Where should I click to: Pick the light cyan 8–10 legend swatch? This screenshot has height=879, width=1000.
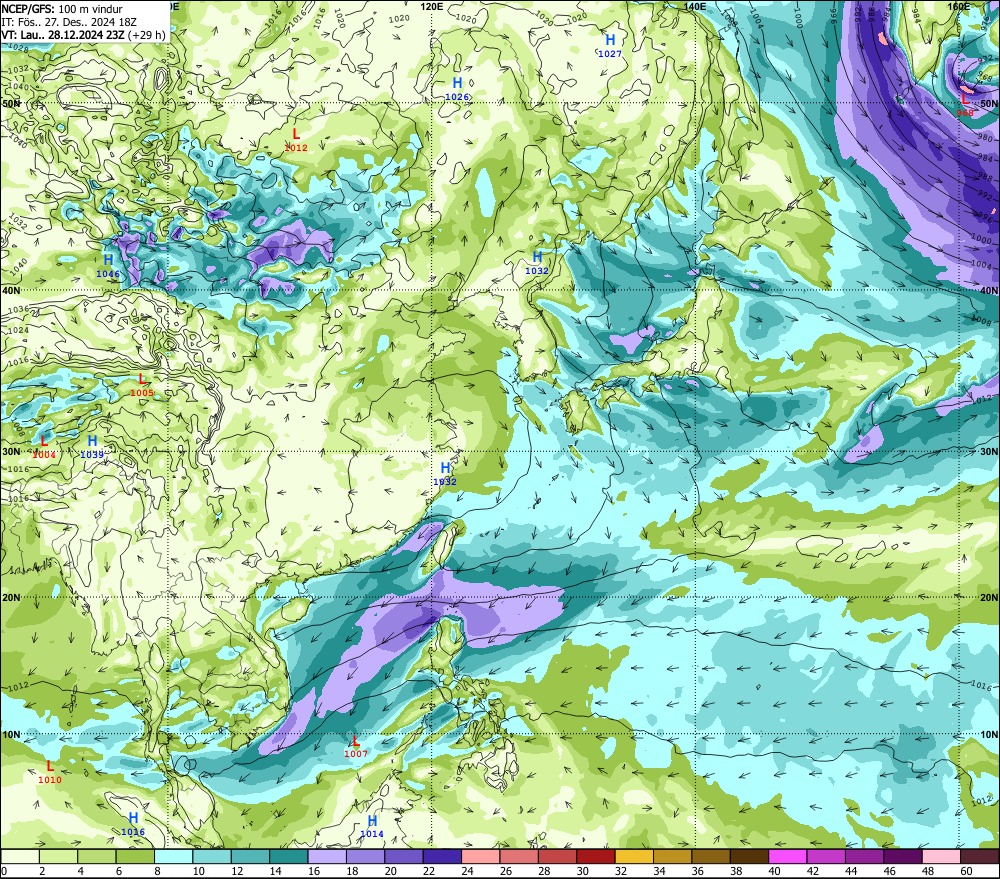173,856
